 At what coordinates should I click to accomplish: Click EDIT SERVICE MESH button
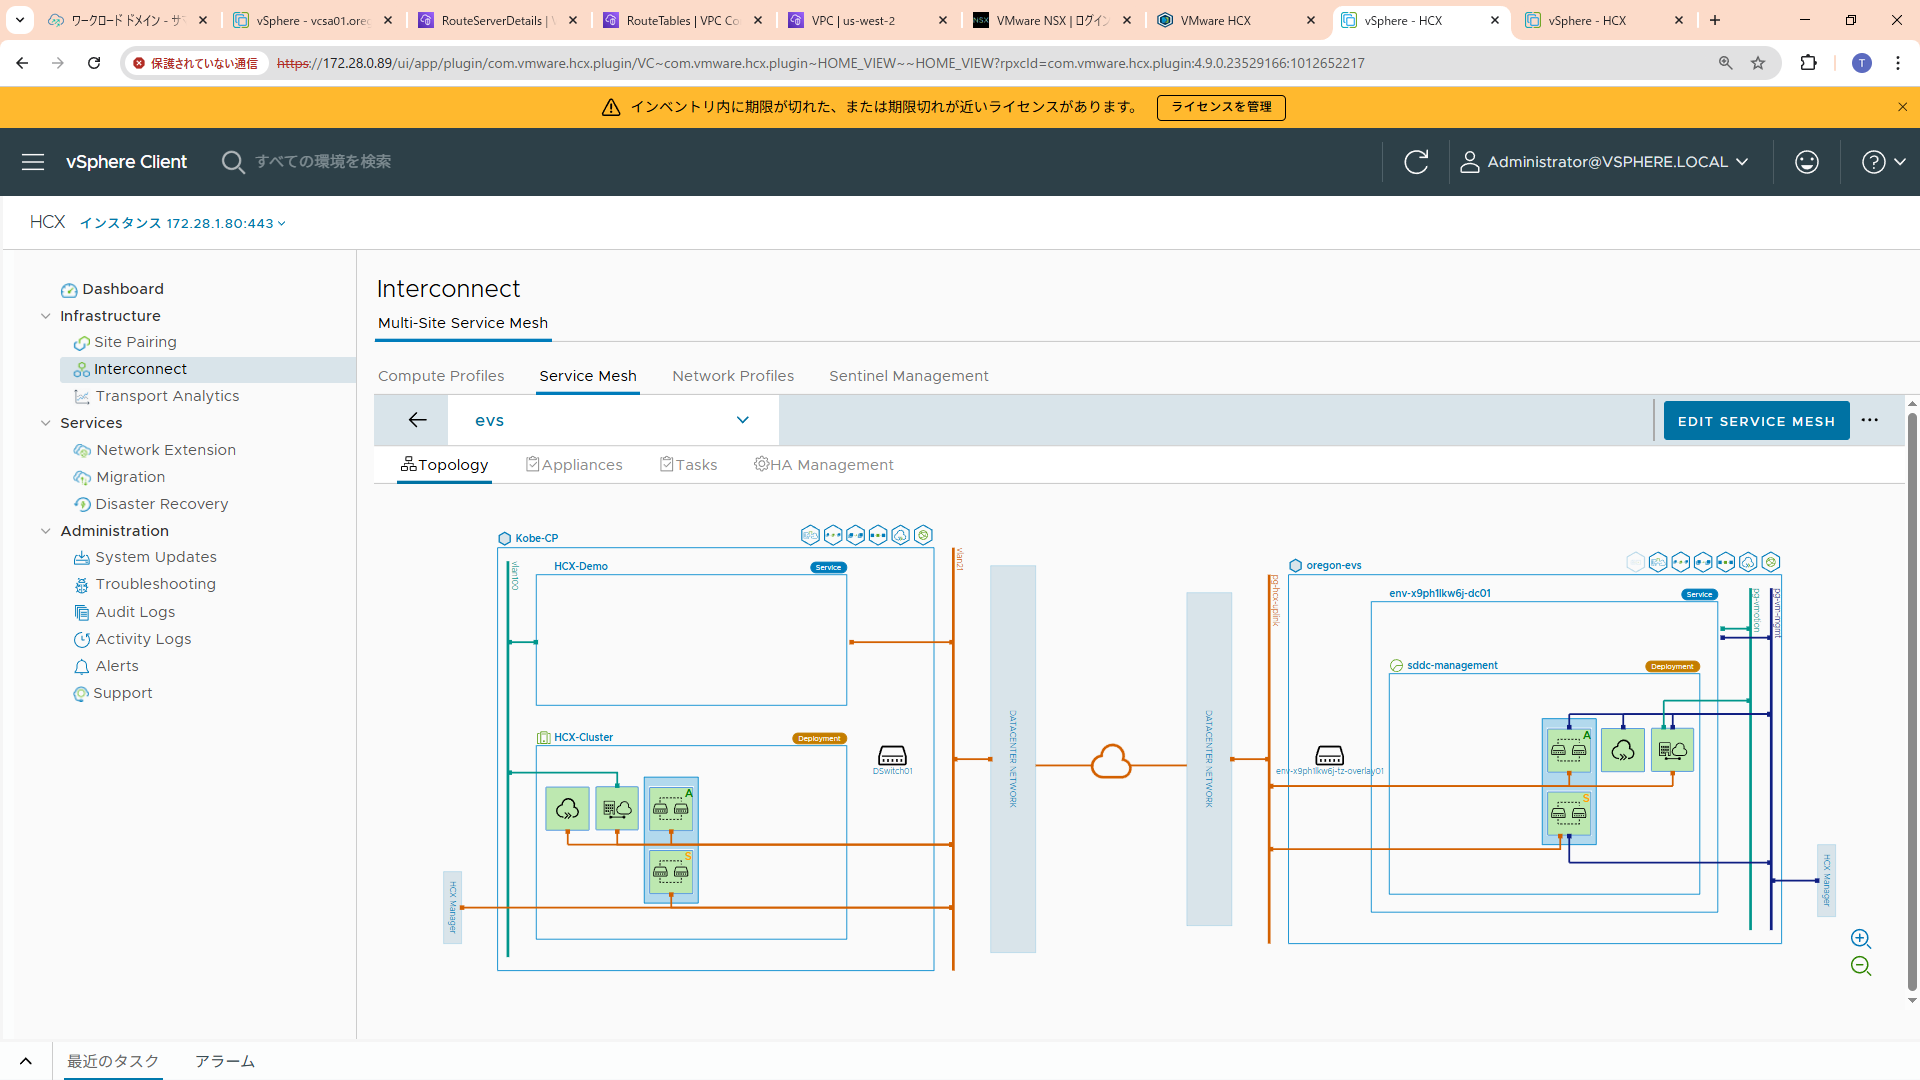pos(1756,421)
